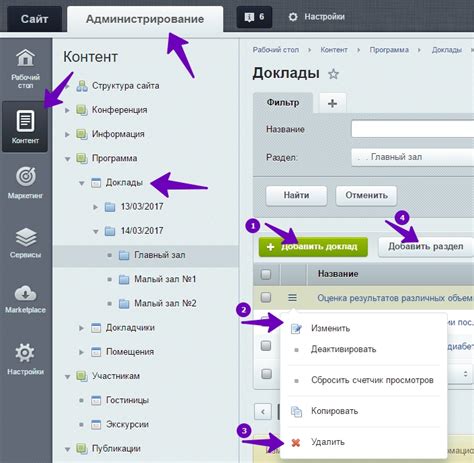Viewport: 474px width, 463px height.
Task: Click the Название filter input field
Action: [413, 129]
